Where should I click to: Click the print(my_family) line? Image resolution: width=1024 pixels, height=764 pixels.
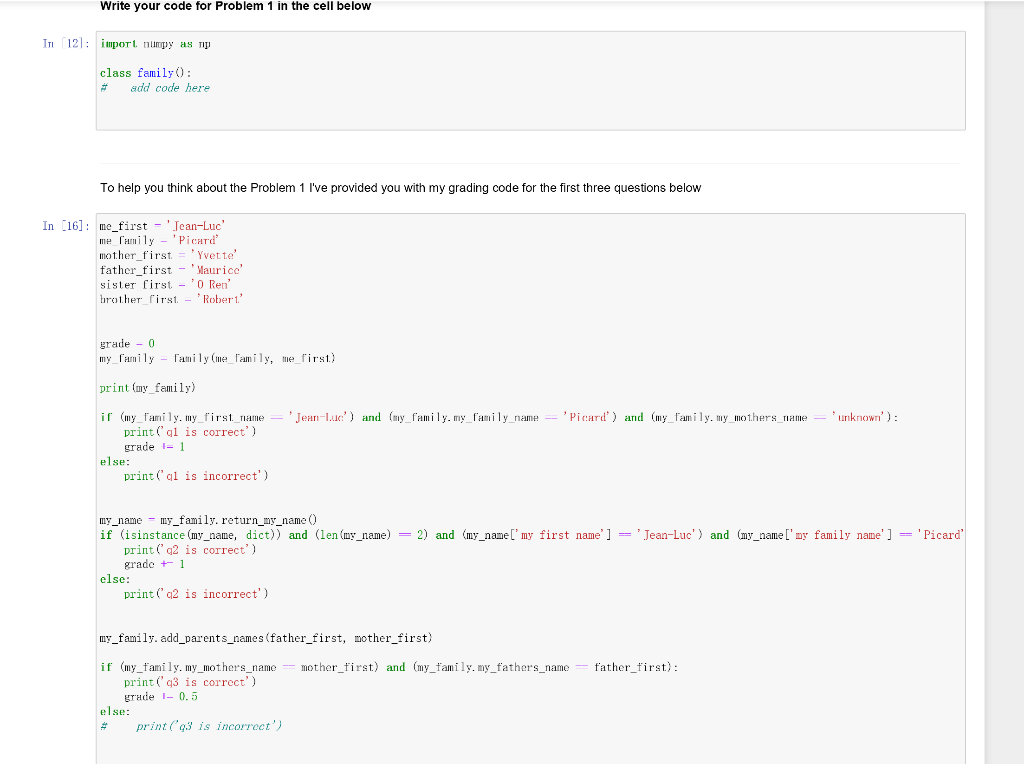point(148,388)
